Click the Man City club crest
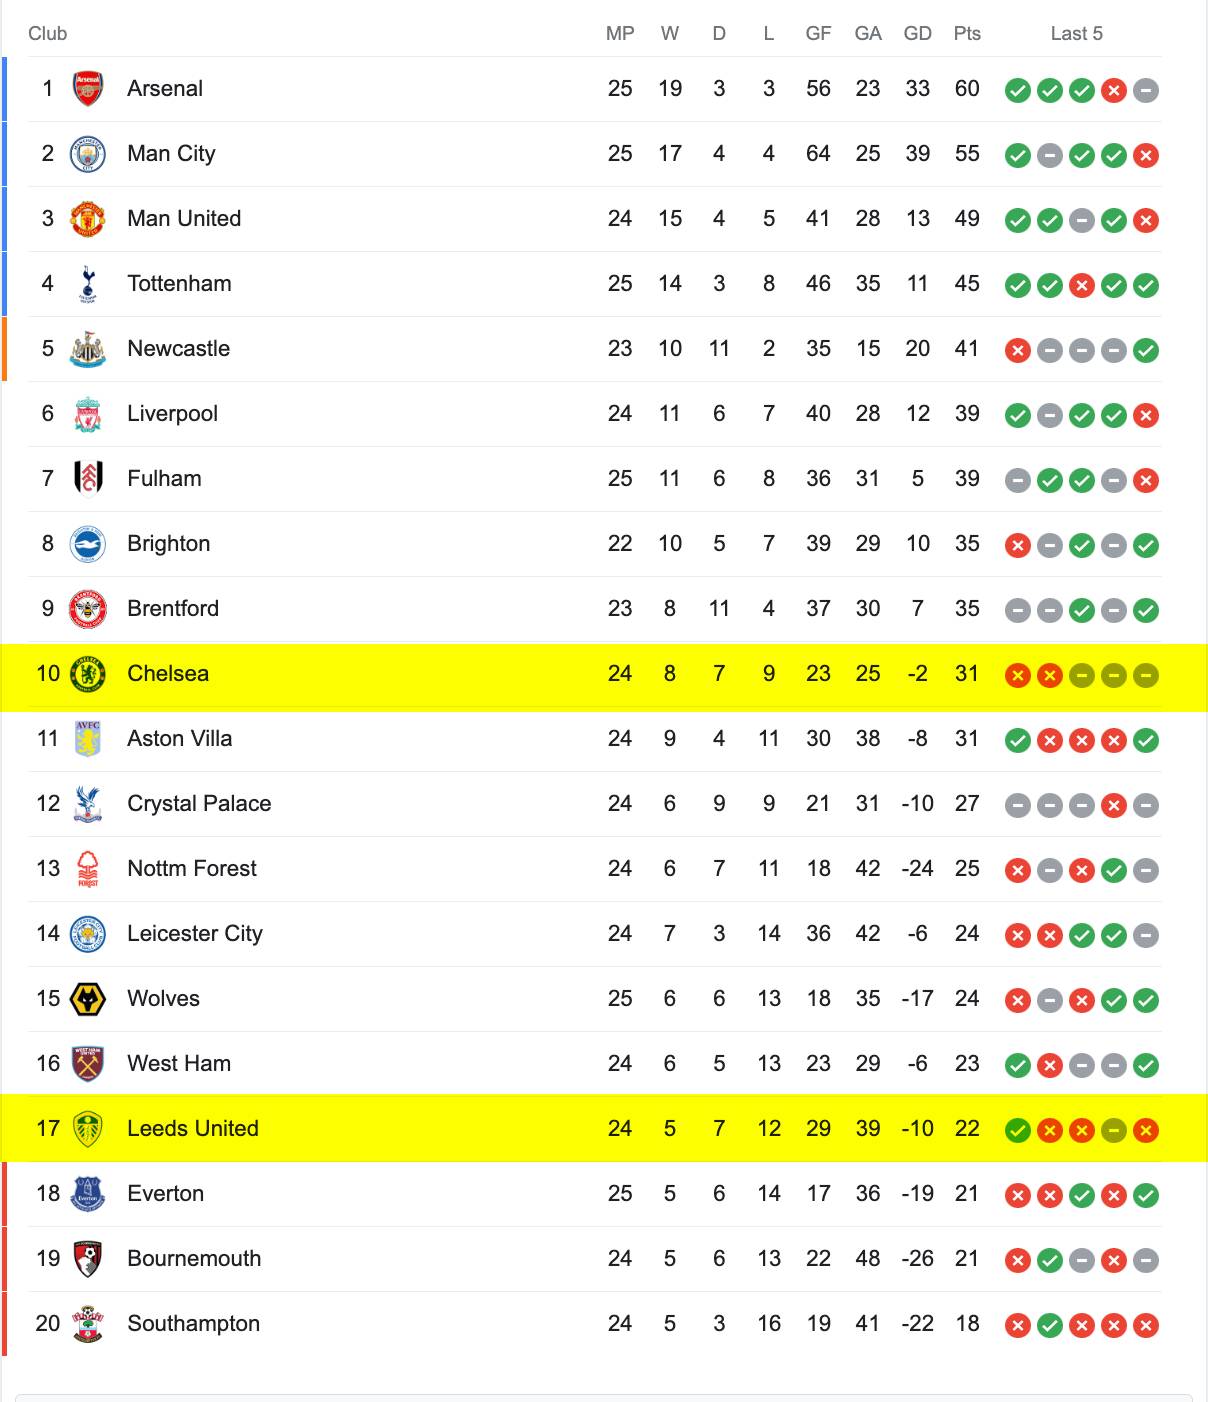The height and width of the screenshot is (1402, 1208). click(88, 154)
